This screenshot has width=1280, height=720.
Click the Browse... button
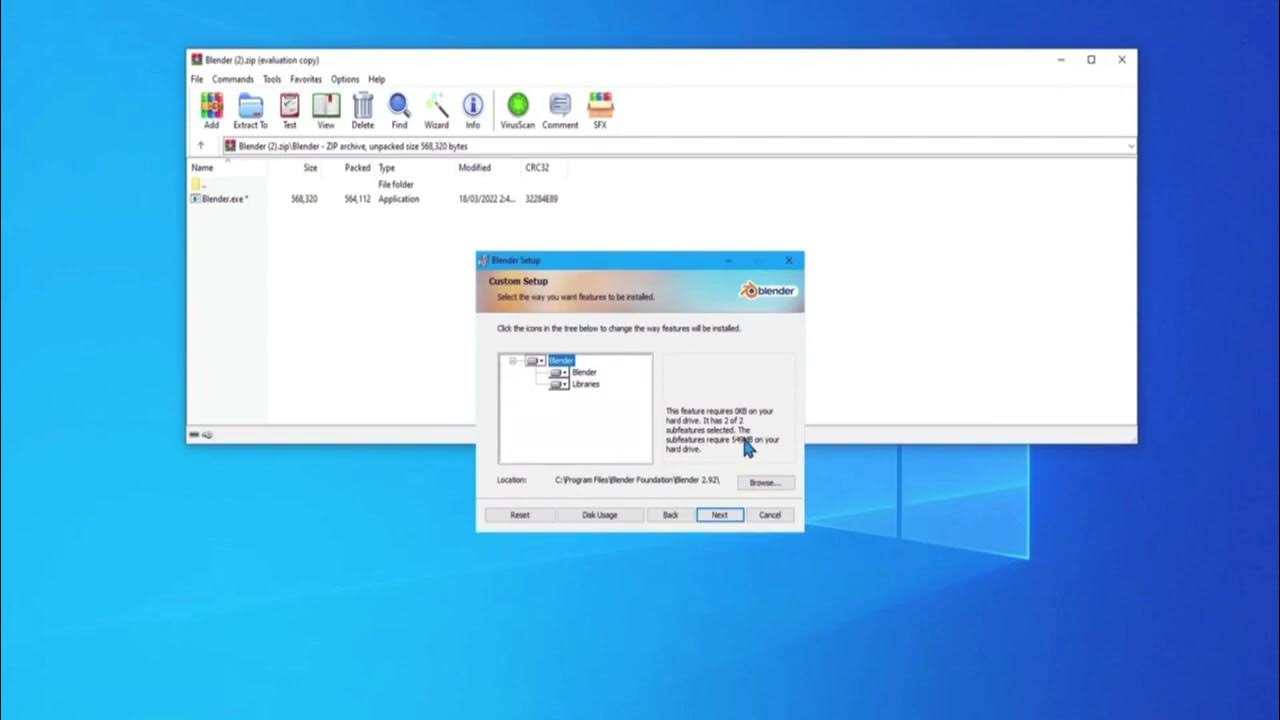pyautogui.click(x=766, y=482)
